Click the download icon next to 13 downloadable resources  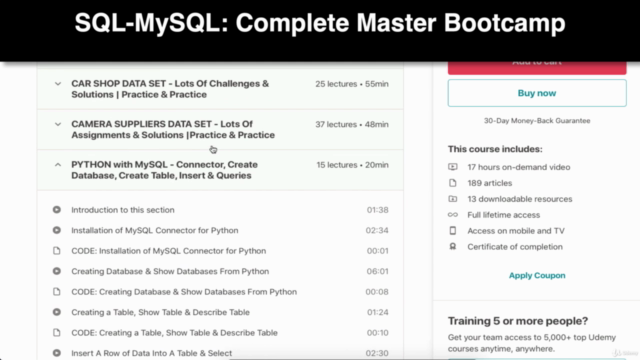(453, 199)
